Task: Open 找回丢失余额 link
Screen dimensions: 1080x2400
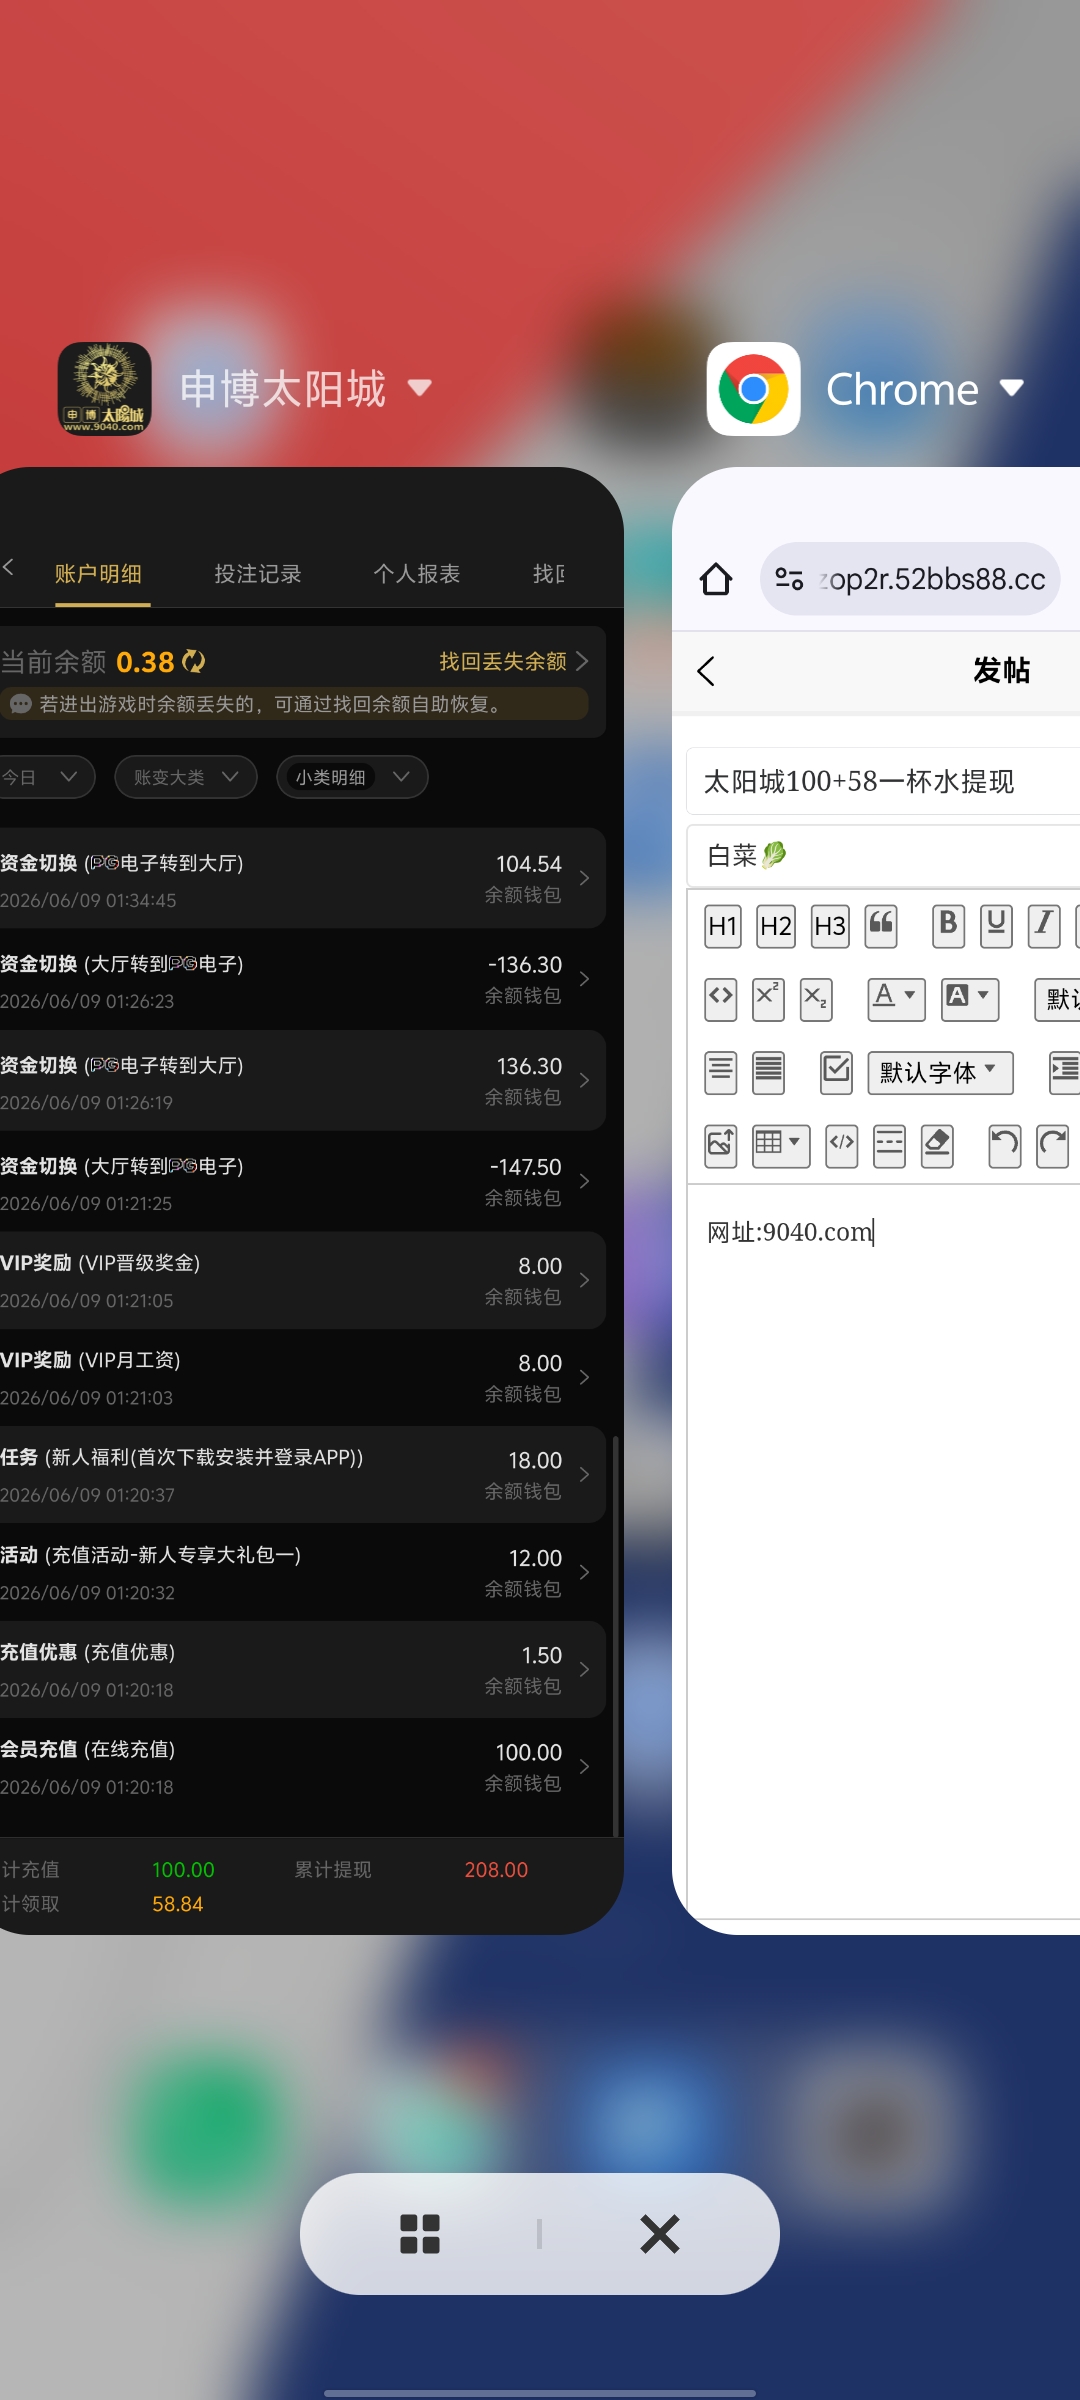Action: [514, 661]
